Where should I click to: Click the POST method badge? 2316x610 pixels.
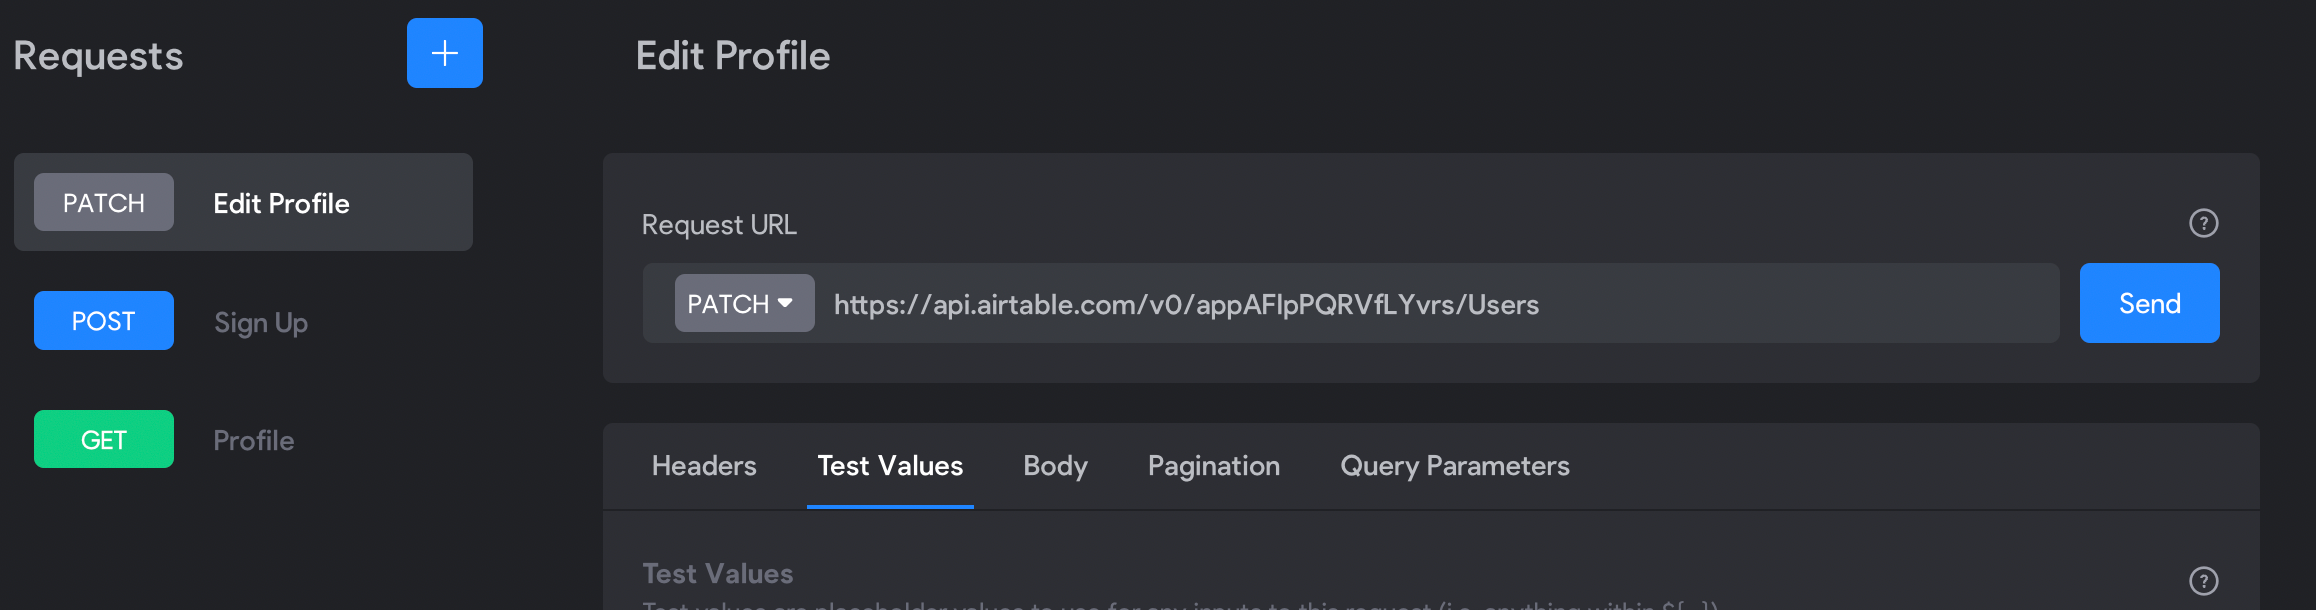pos(104,320)
